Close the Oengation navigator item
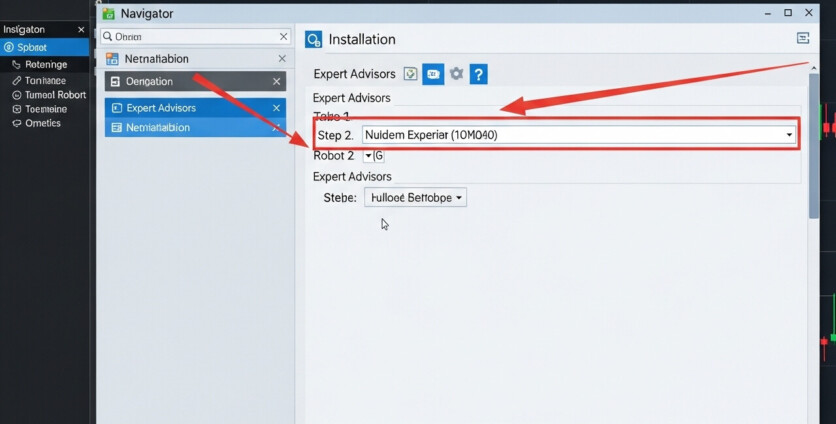 click(x=277, y=82)
